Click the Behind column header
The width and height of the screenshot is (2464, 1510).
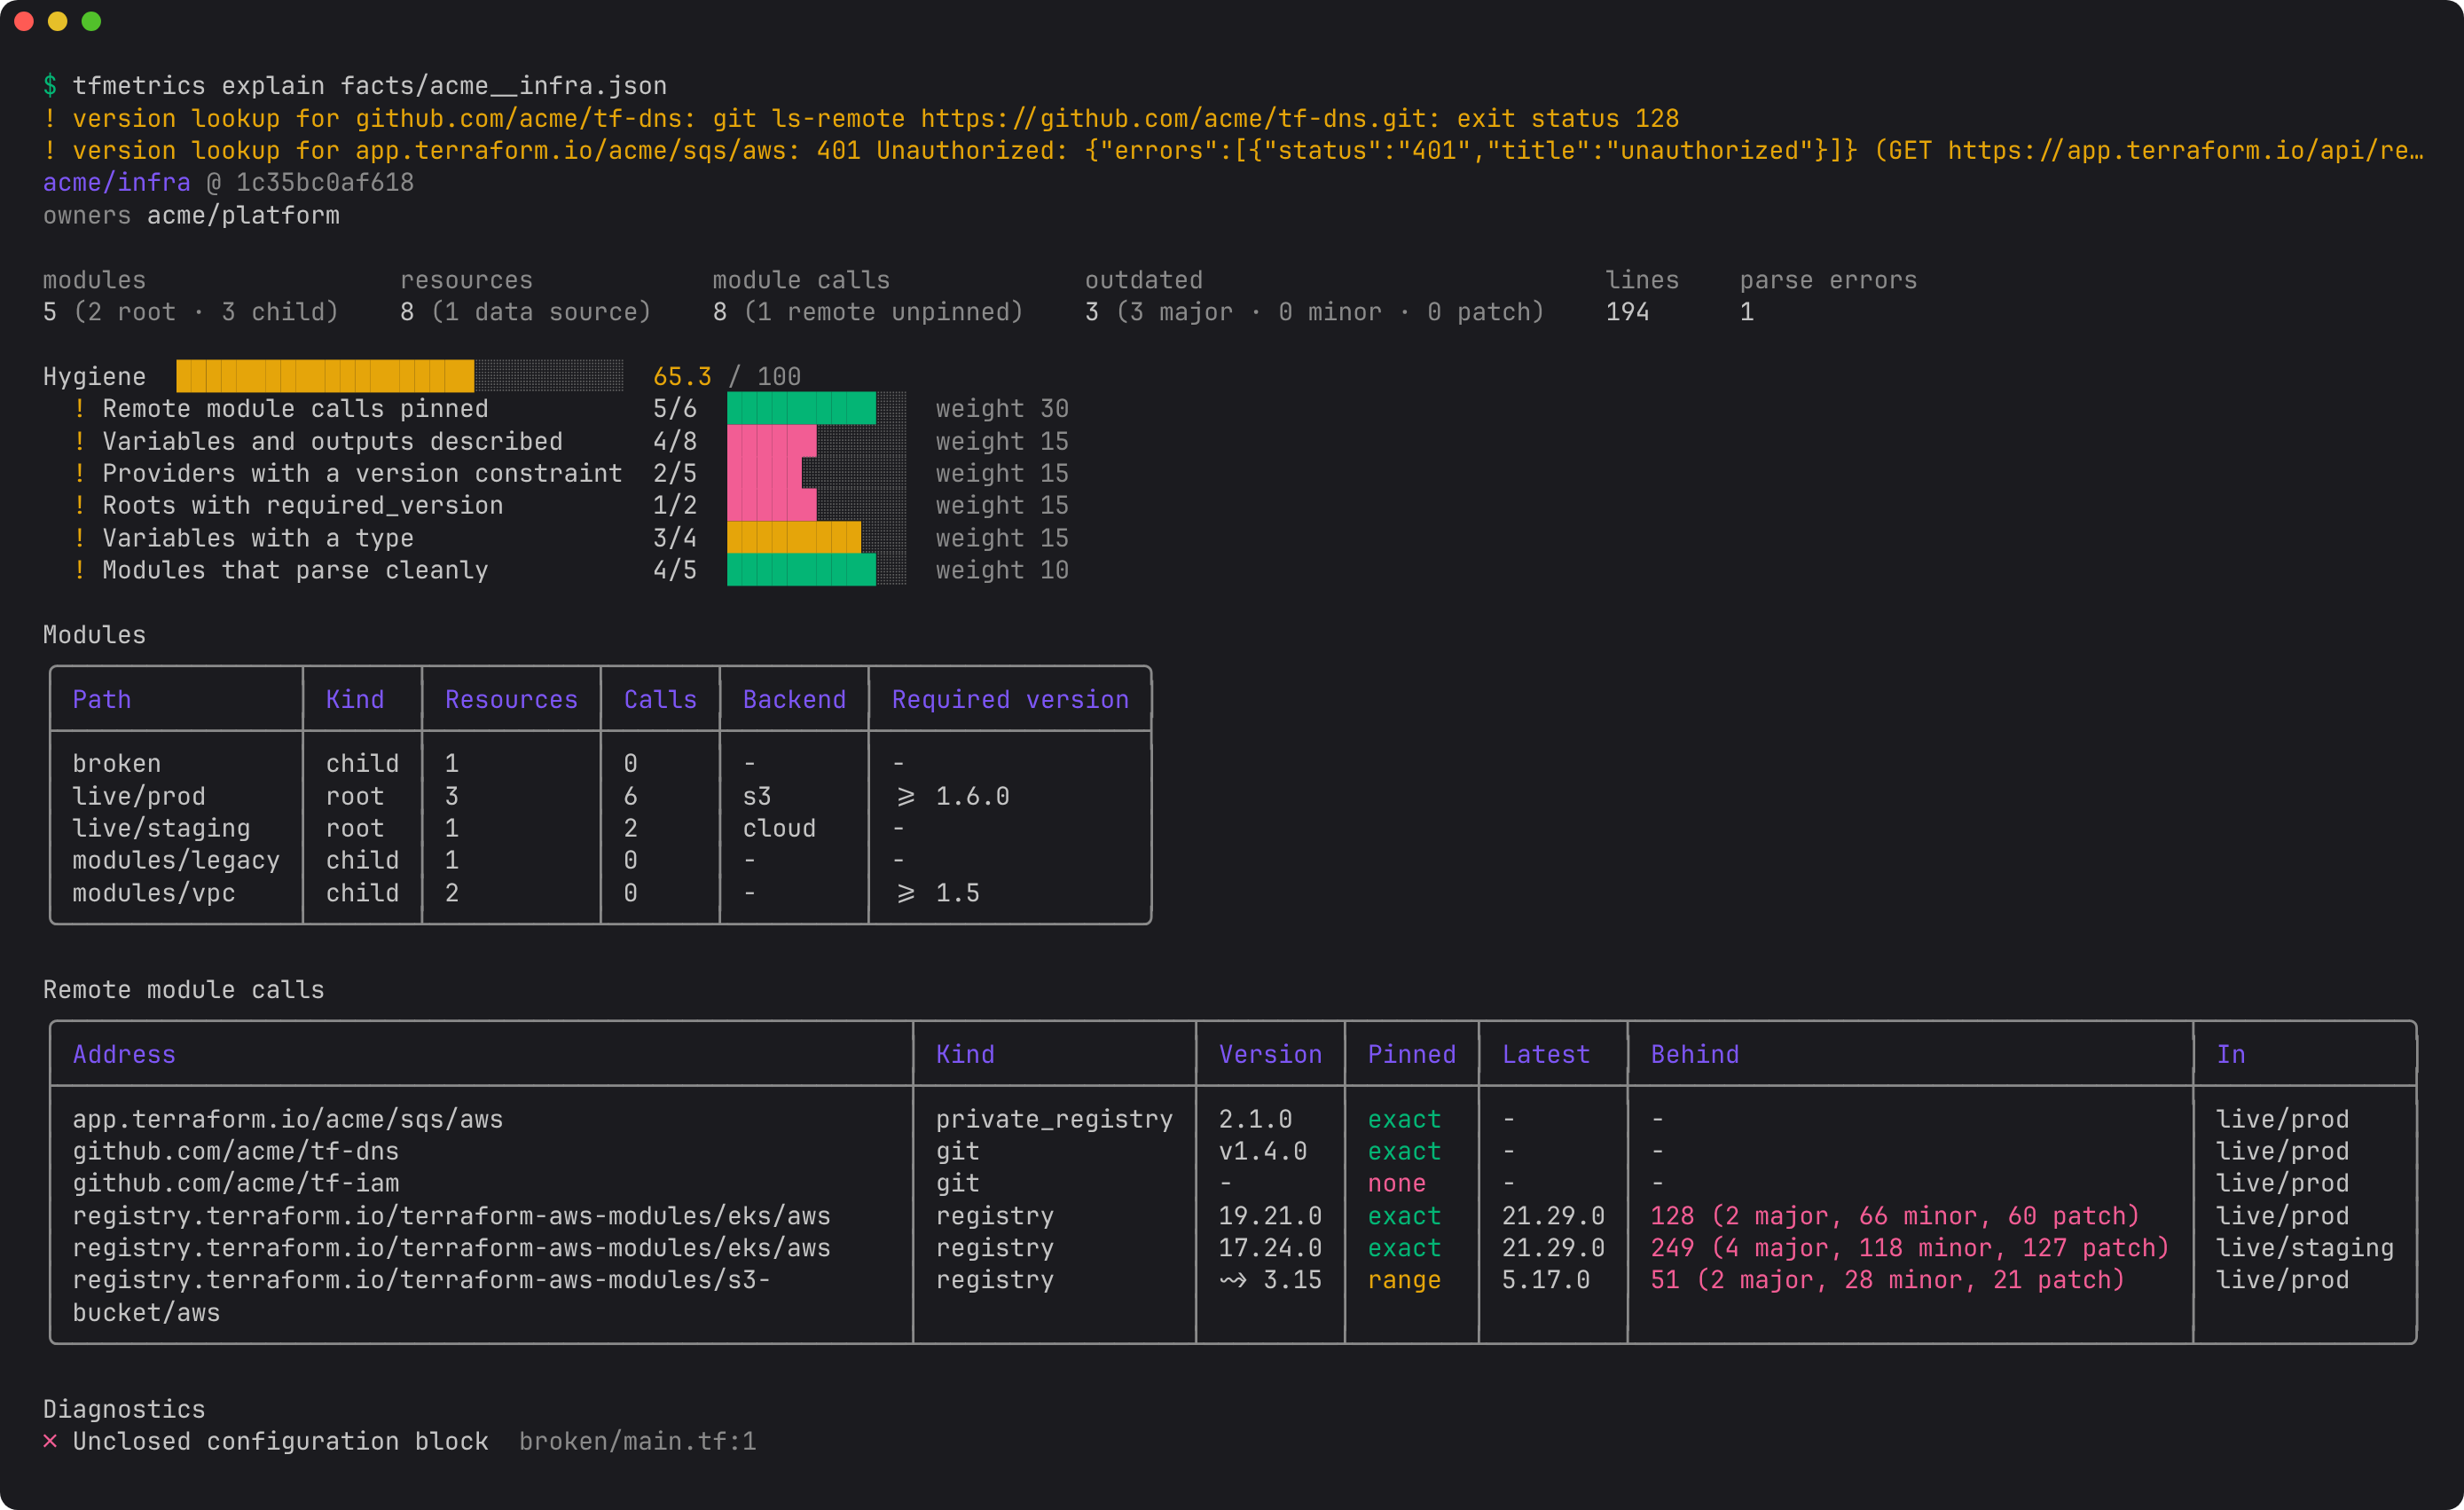click(1694, 1054)
